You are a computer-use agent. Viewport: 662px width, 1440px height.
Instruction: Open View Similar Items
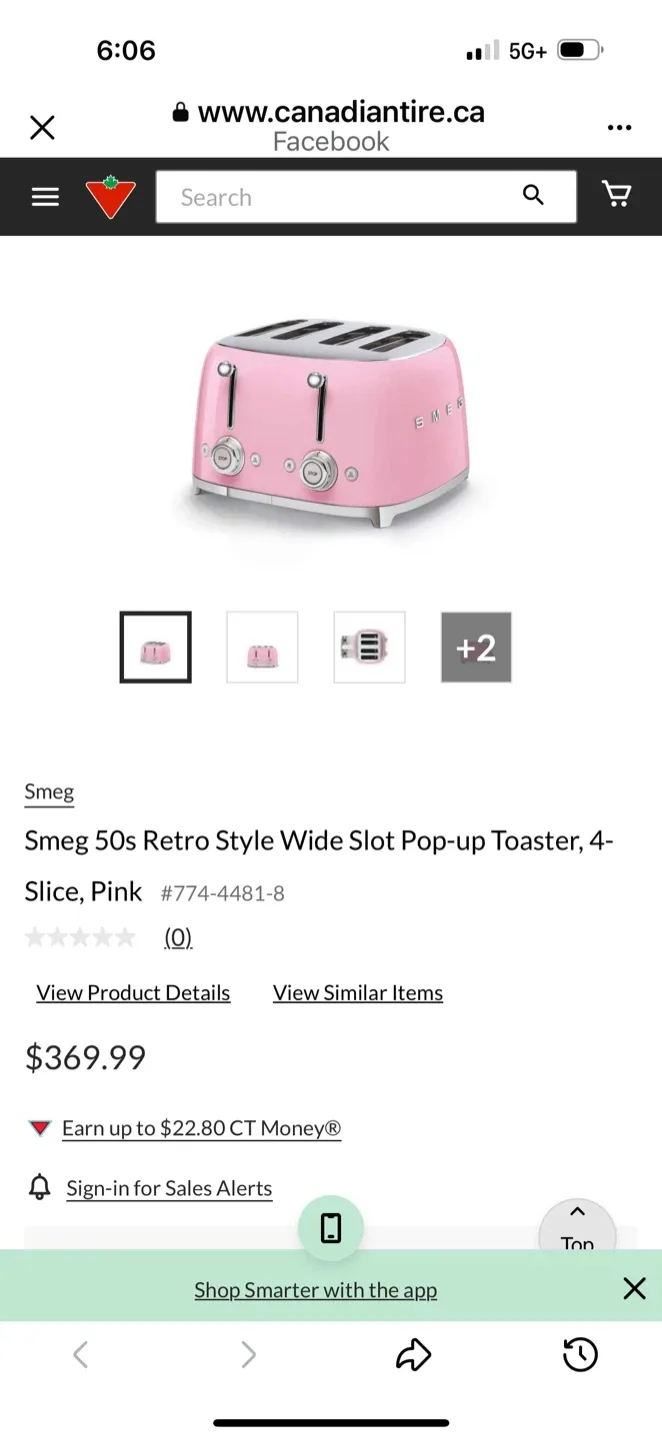point(357,992)
